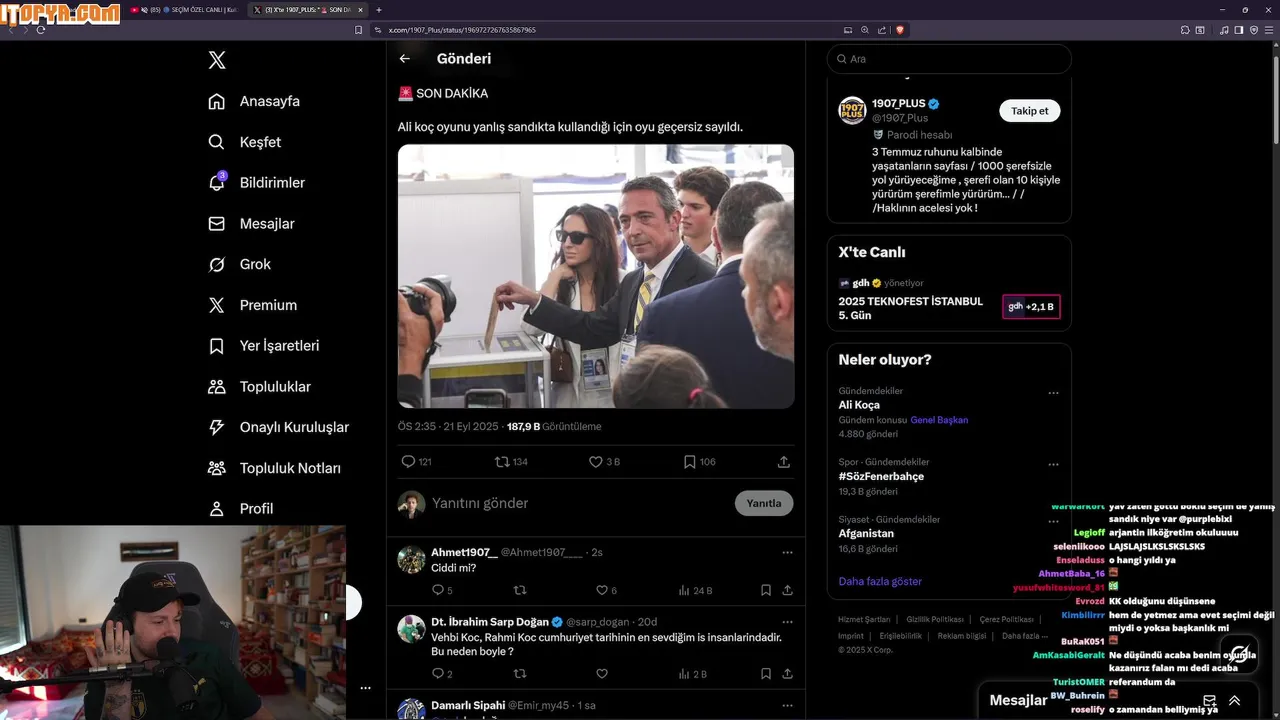This screenshot has width=1280, height=720.
Task: Click the browser address bar URL
Action: (x=462, y=30)
